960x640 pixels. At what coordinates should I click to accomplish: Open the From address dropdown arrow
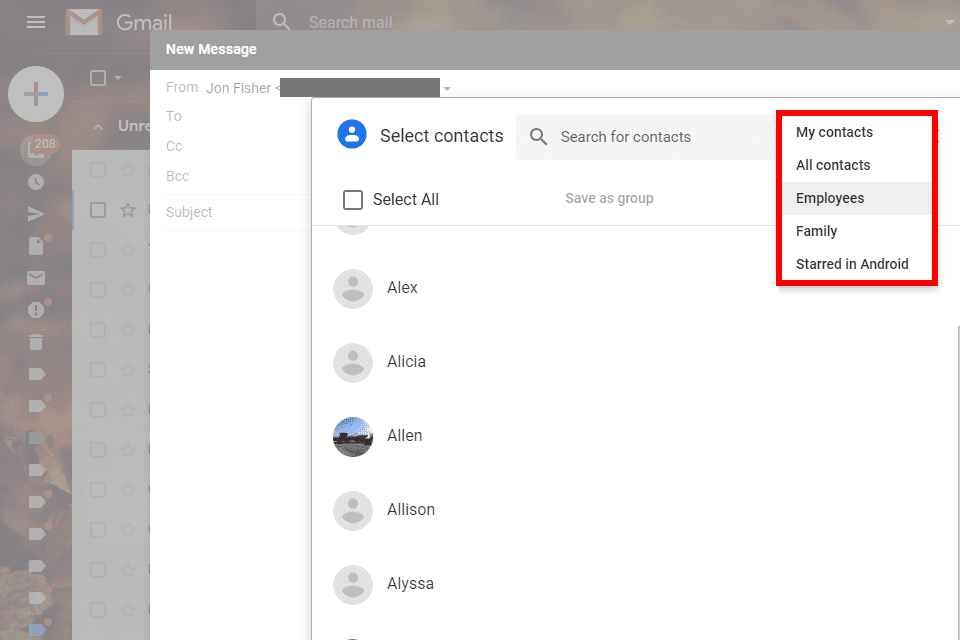(x=447, y=88)
